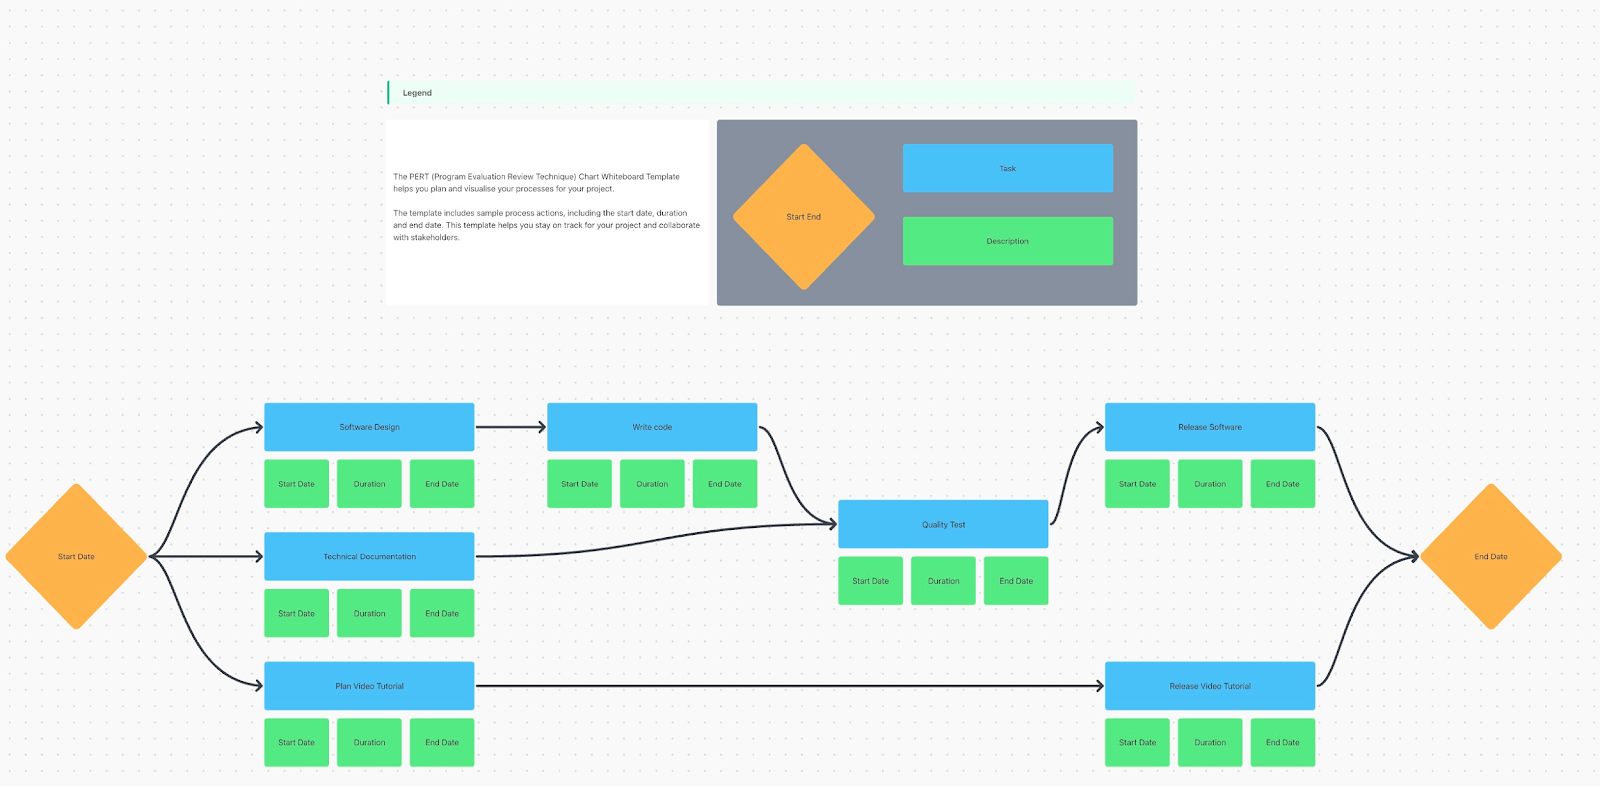The height and width of the screenshot is (786, 1600).
Task: Click Duration under Plan Video Tutorial
Action: pos(369,743)
